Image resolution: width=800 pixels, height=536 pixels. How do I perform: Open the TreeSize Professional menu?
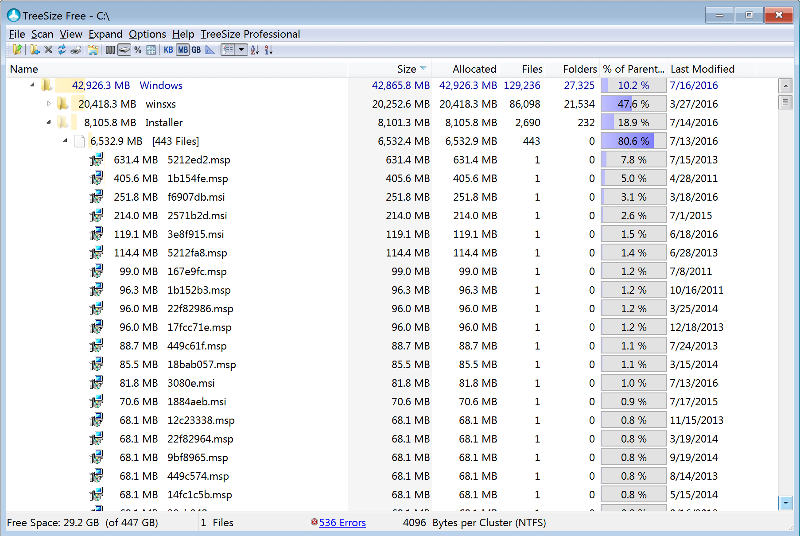coord(250,34)
